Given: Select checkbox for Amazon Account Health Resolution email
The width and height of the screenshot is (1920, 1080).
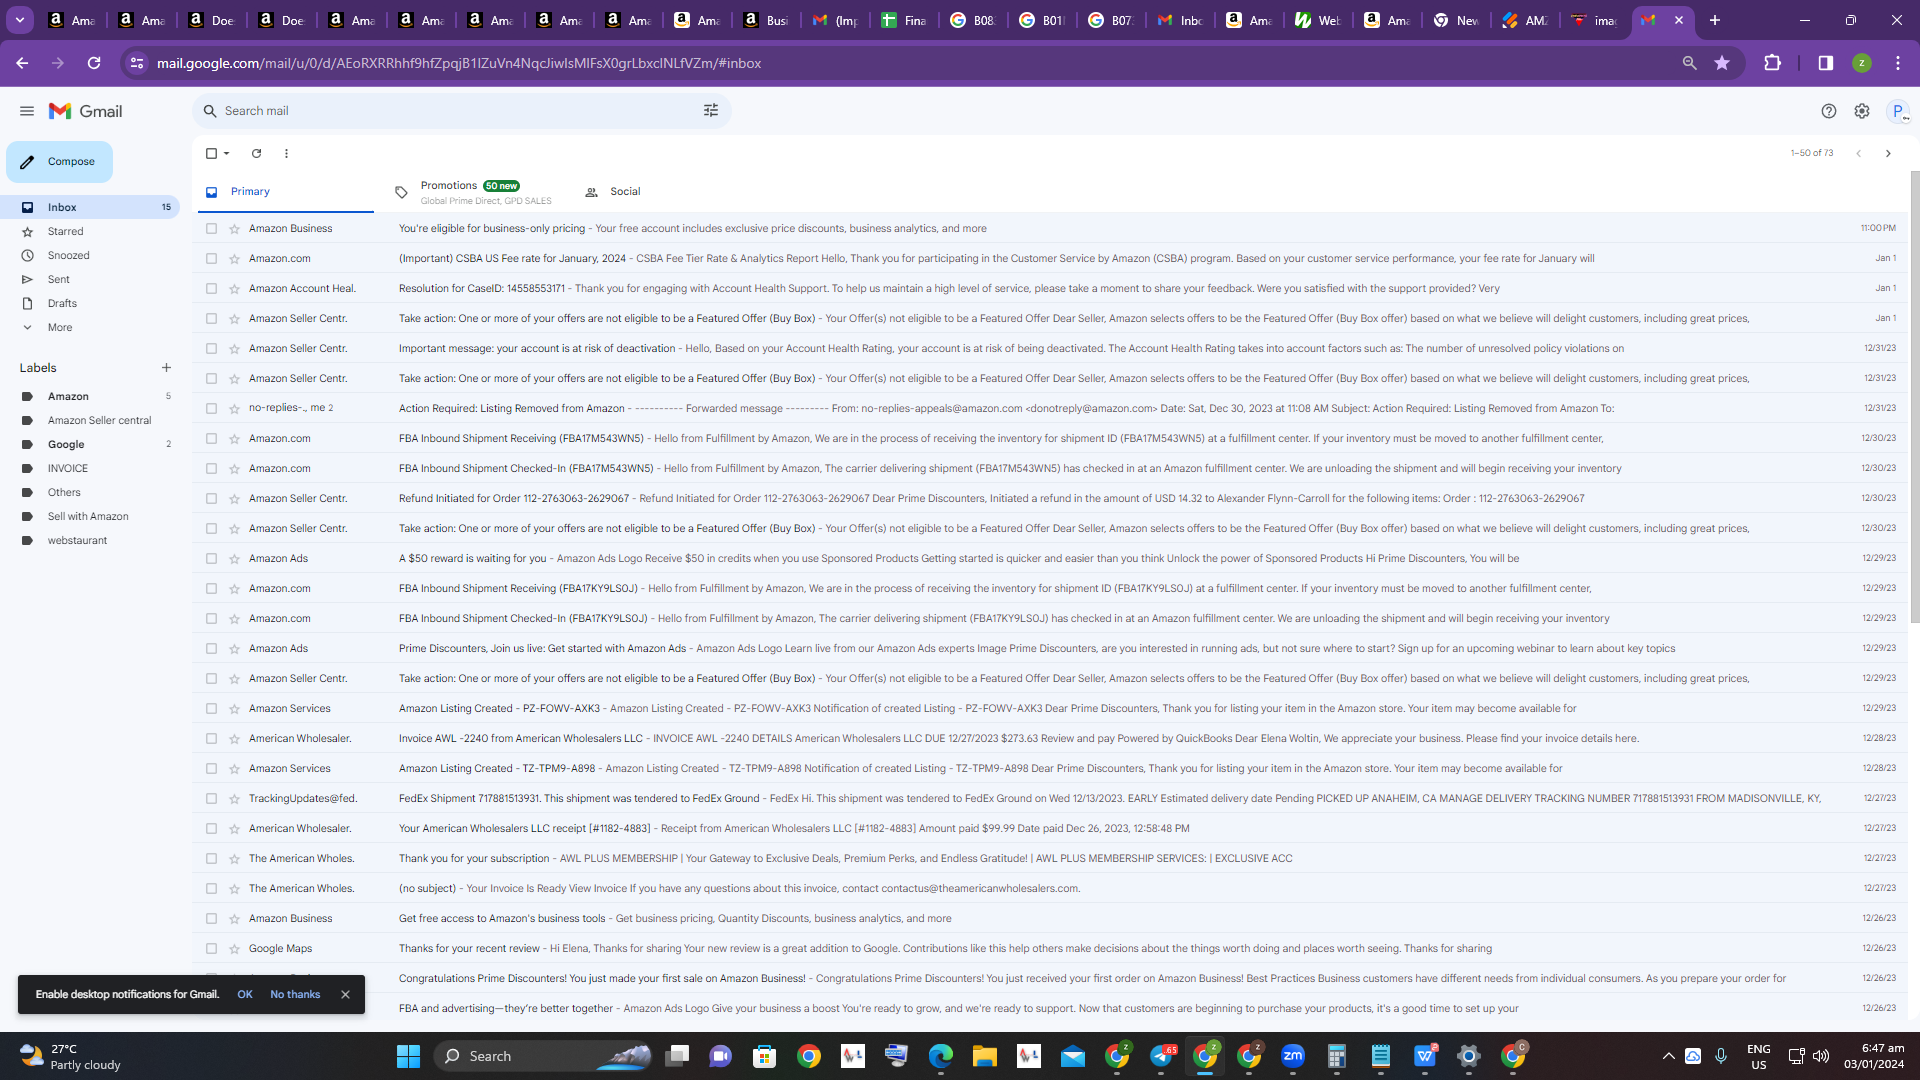Looking at the screenshot, I should [211, 288].
